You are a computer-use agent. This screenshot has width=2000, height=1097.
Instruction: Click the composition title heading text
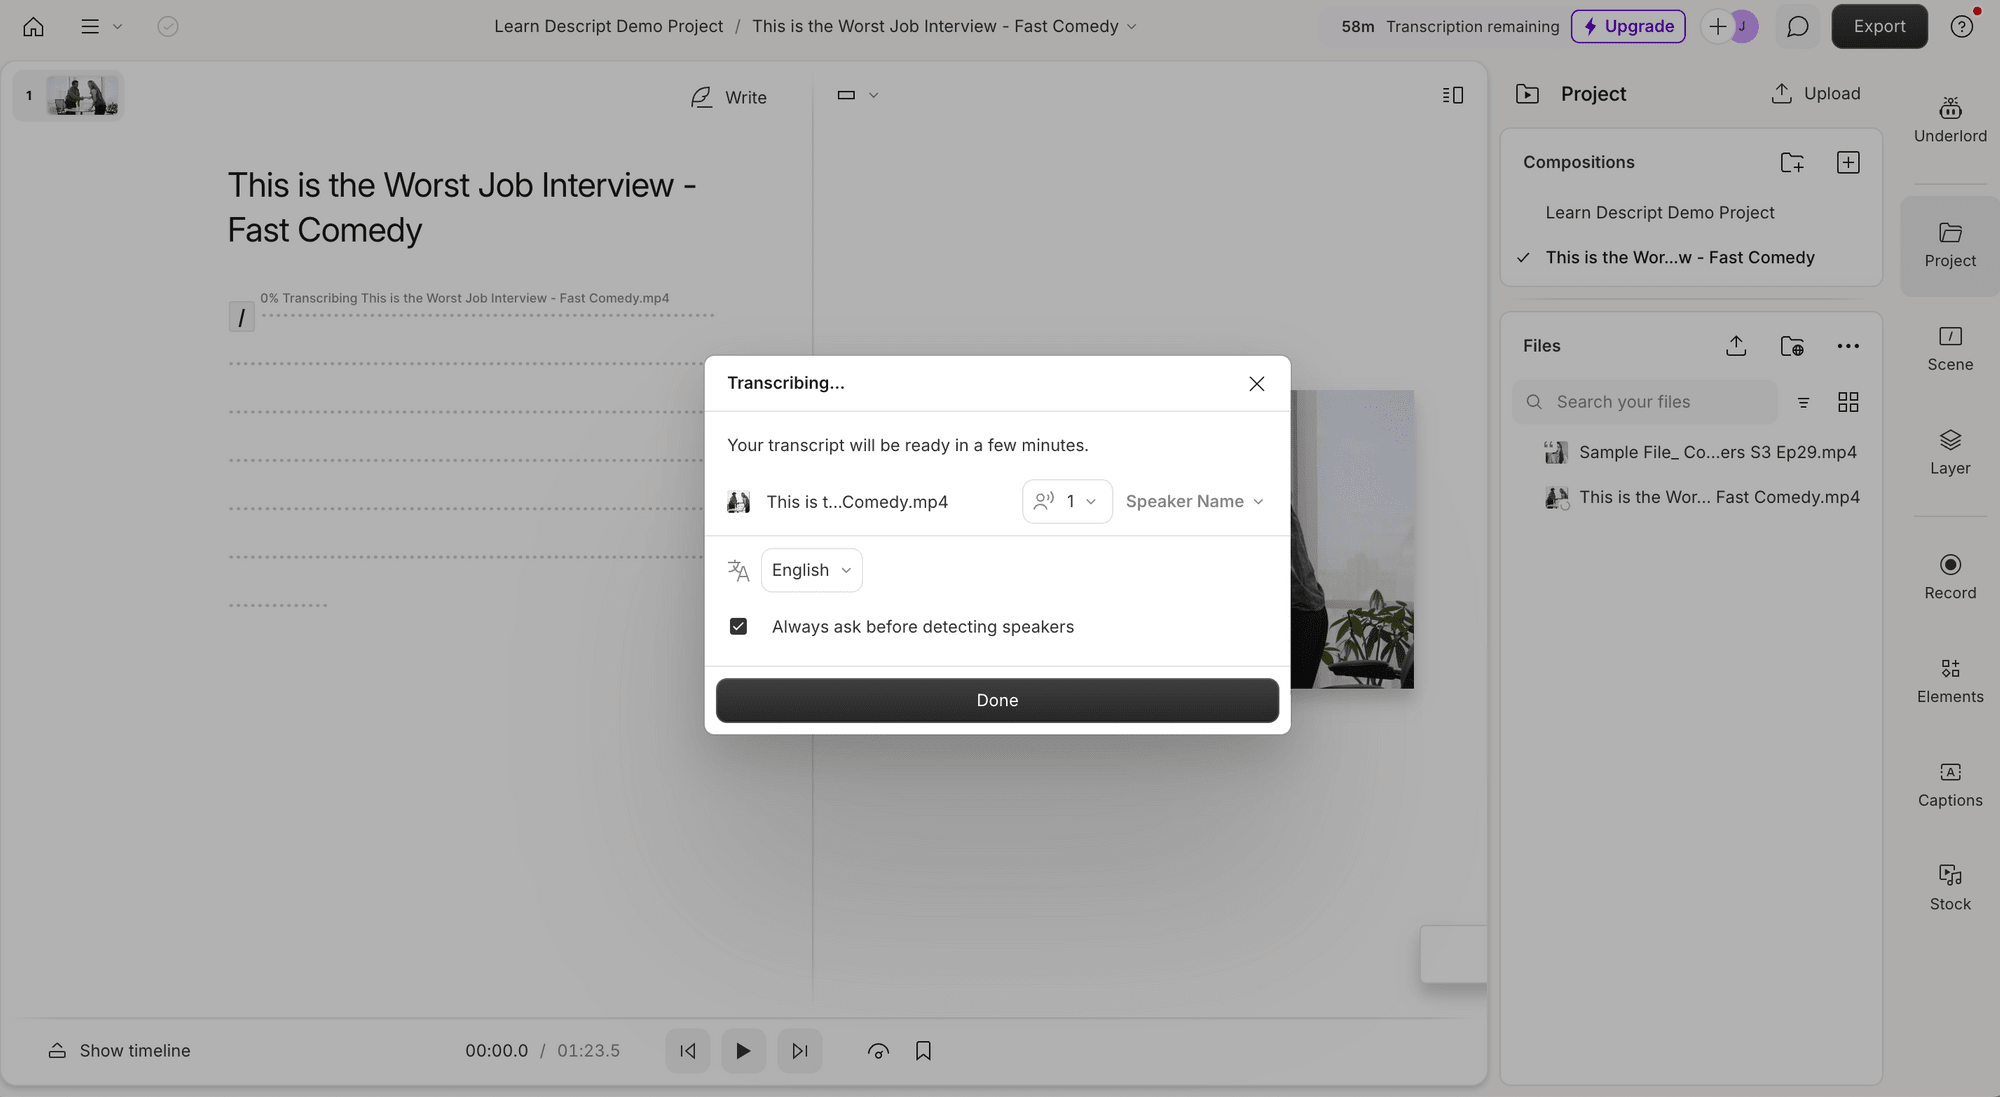click(462, 207)
